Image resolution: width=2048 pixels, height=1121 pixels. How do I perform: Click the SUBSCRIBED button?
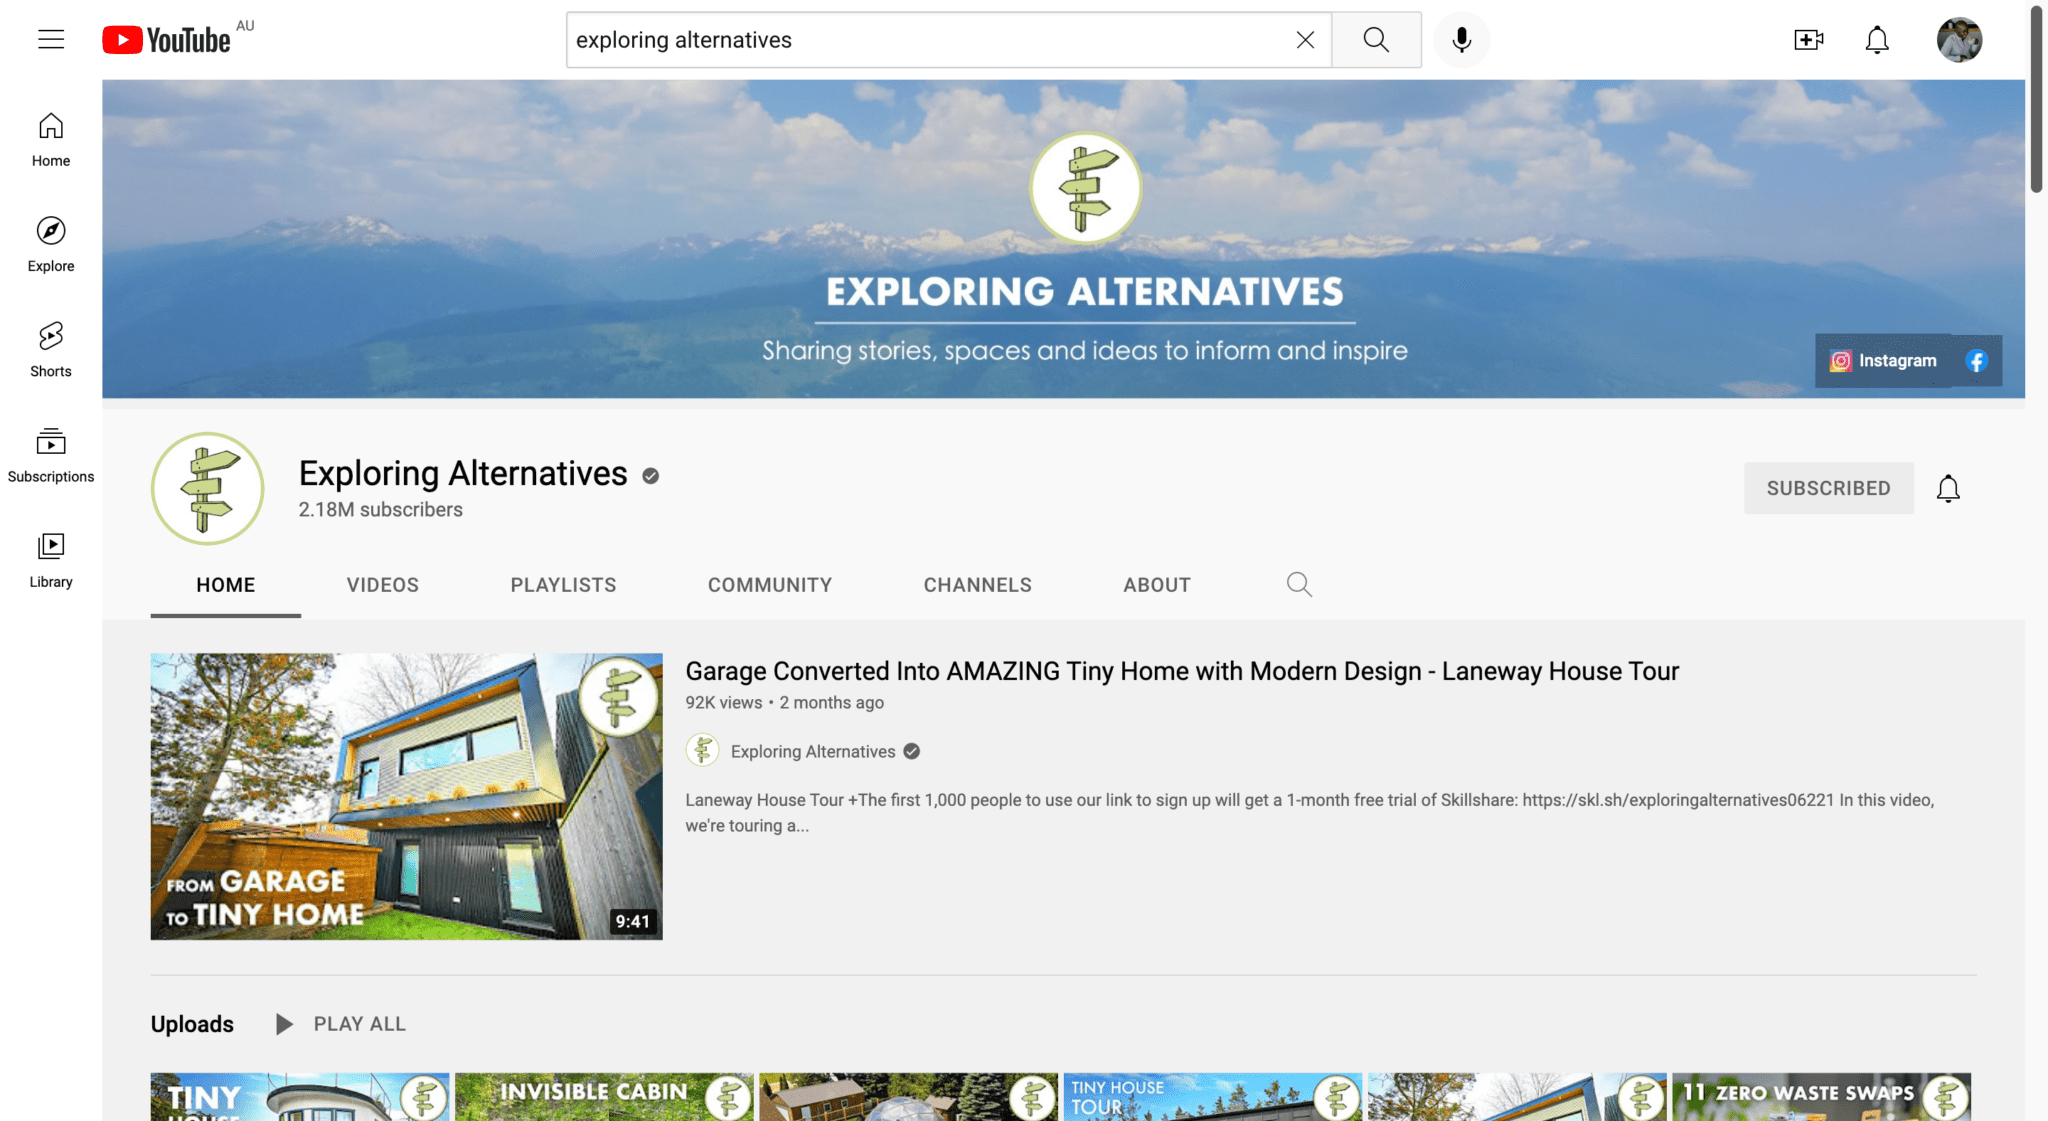click(x=1828, y=488)
